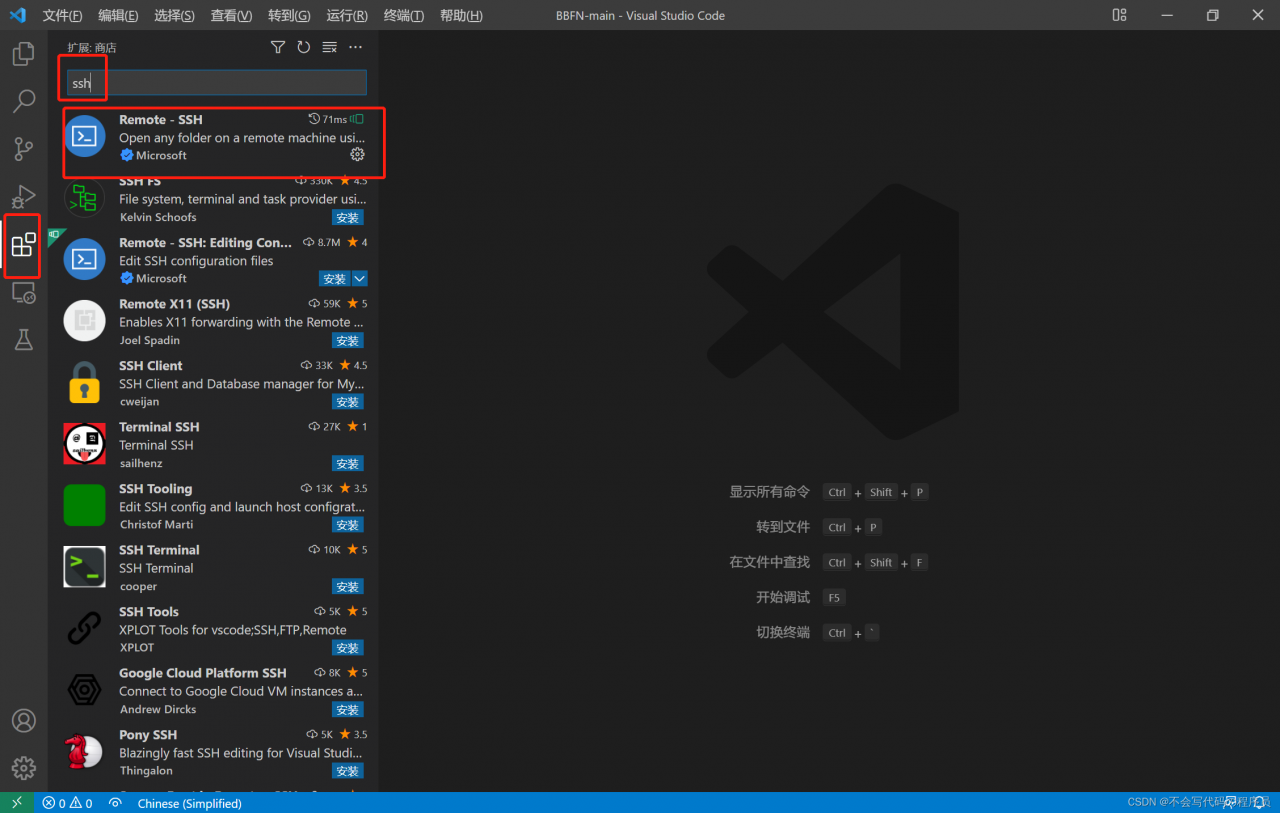This screenshot has height=813, width=1280.
Task: Open the 帮助(H) menu
Action: [x=461, y=16]
